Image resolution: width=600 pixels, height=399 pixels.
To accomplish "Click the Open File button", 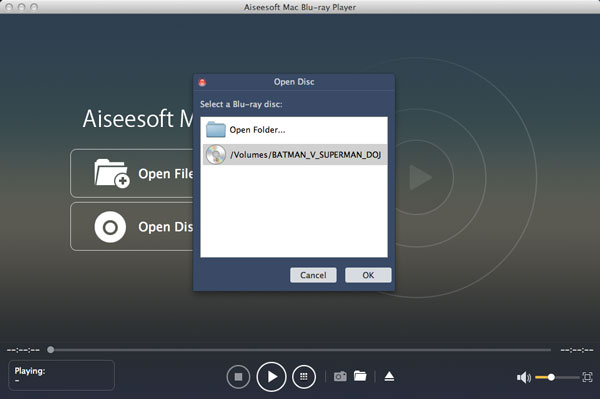I will [x=132, y=173].
